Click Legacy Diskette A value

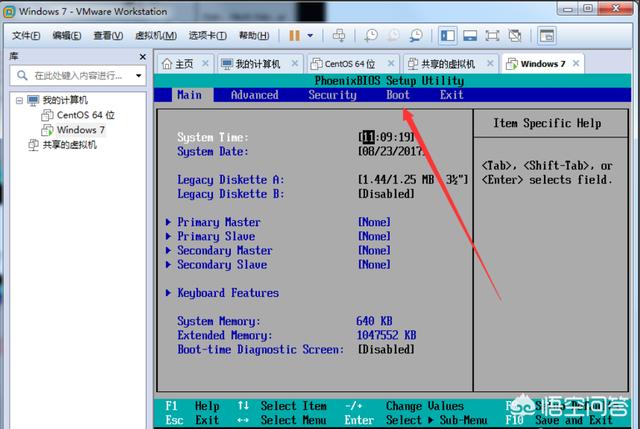click(413, 180)
